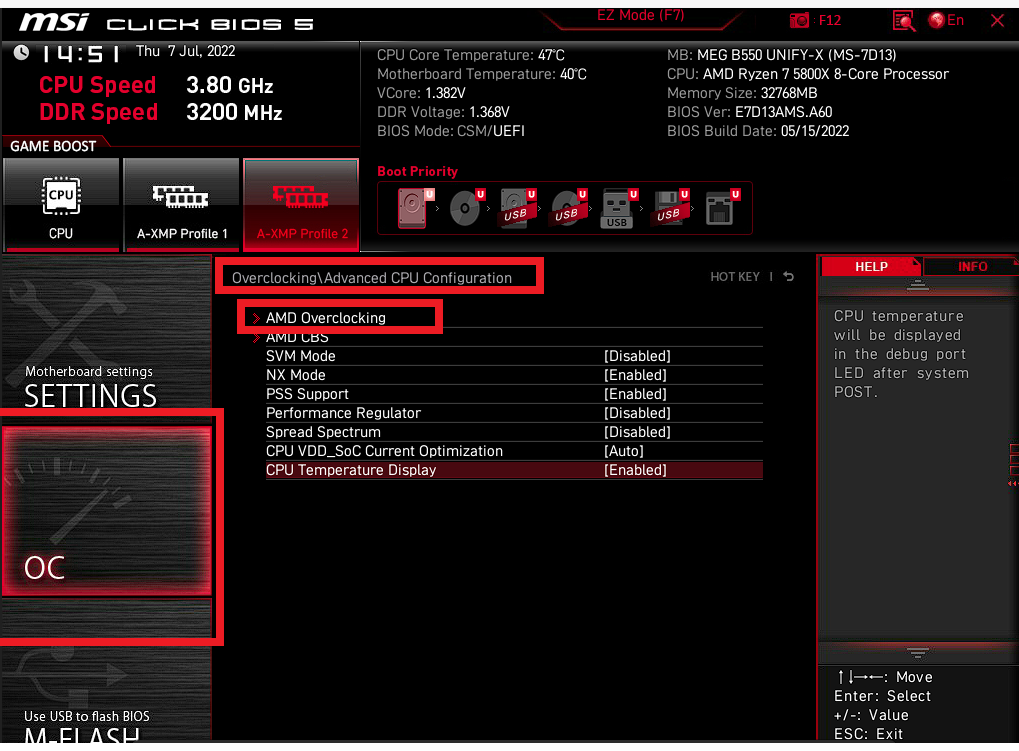Change Spread Spectrum Disabled value

[637, 432]
